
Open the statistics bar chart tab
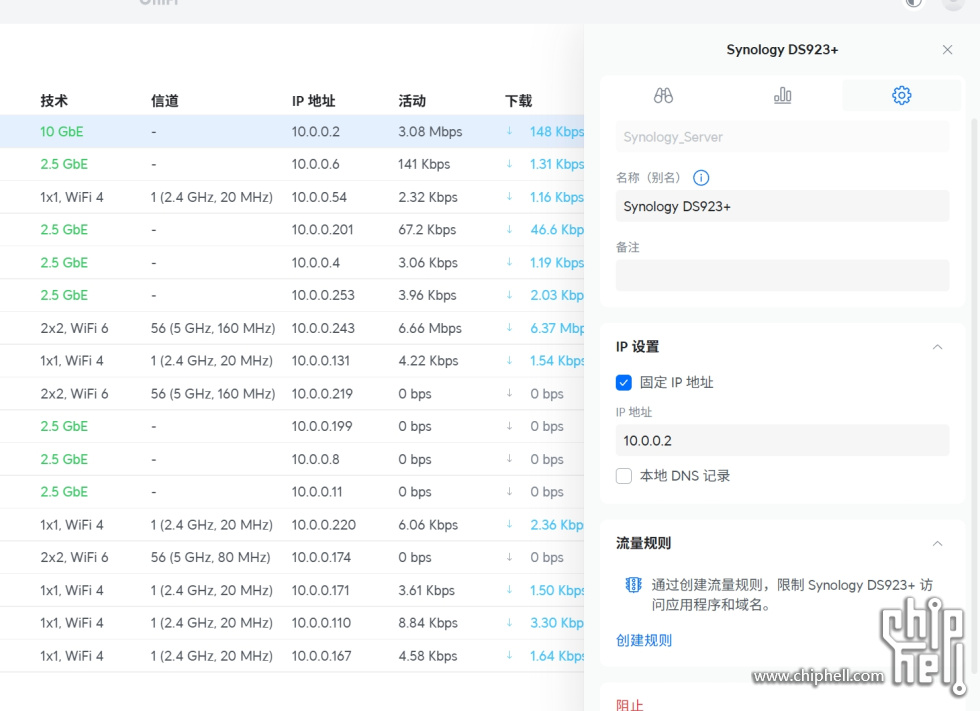click(782, 96)
